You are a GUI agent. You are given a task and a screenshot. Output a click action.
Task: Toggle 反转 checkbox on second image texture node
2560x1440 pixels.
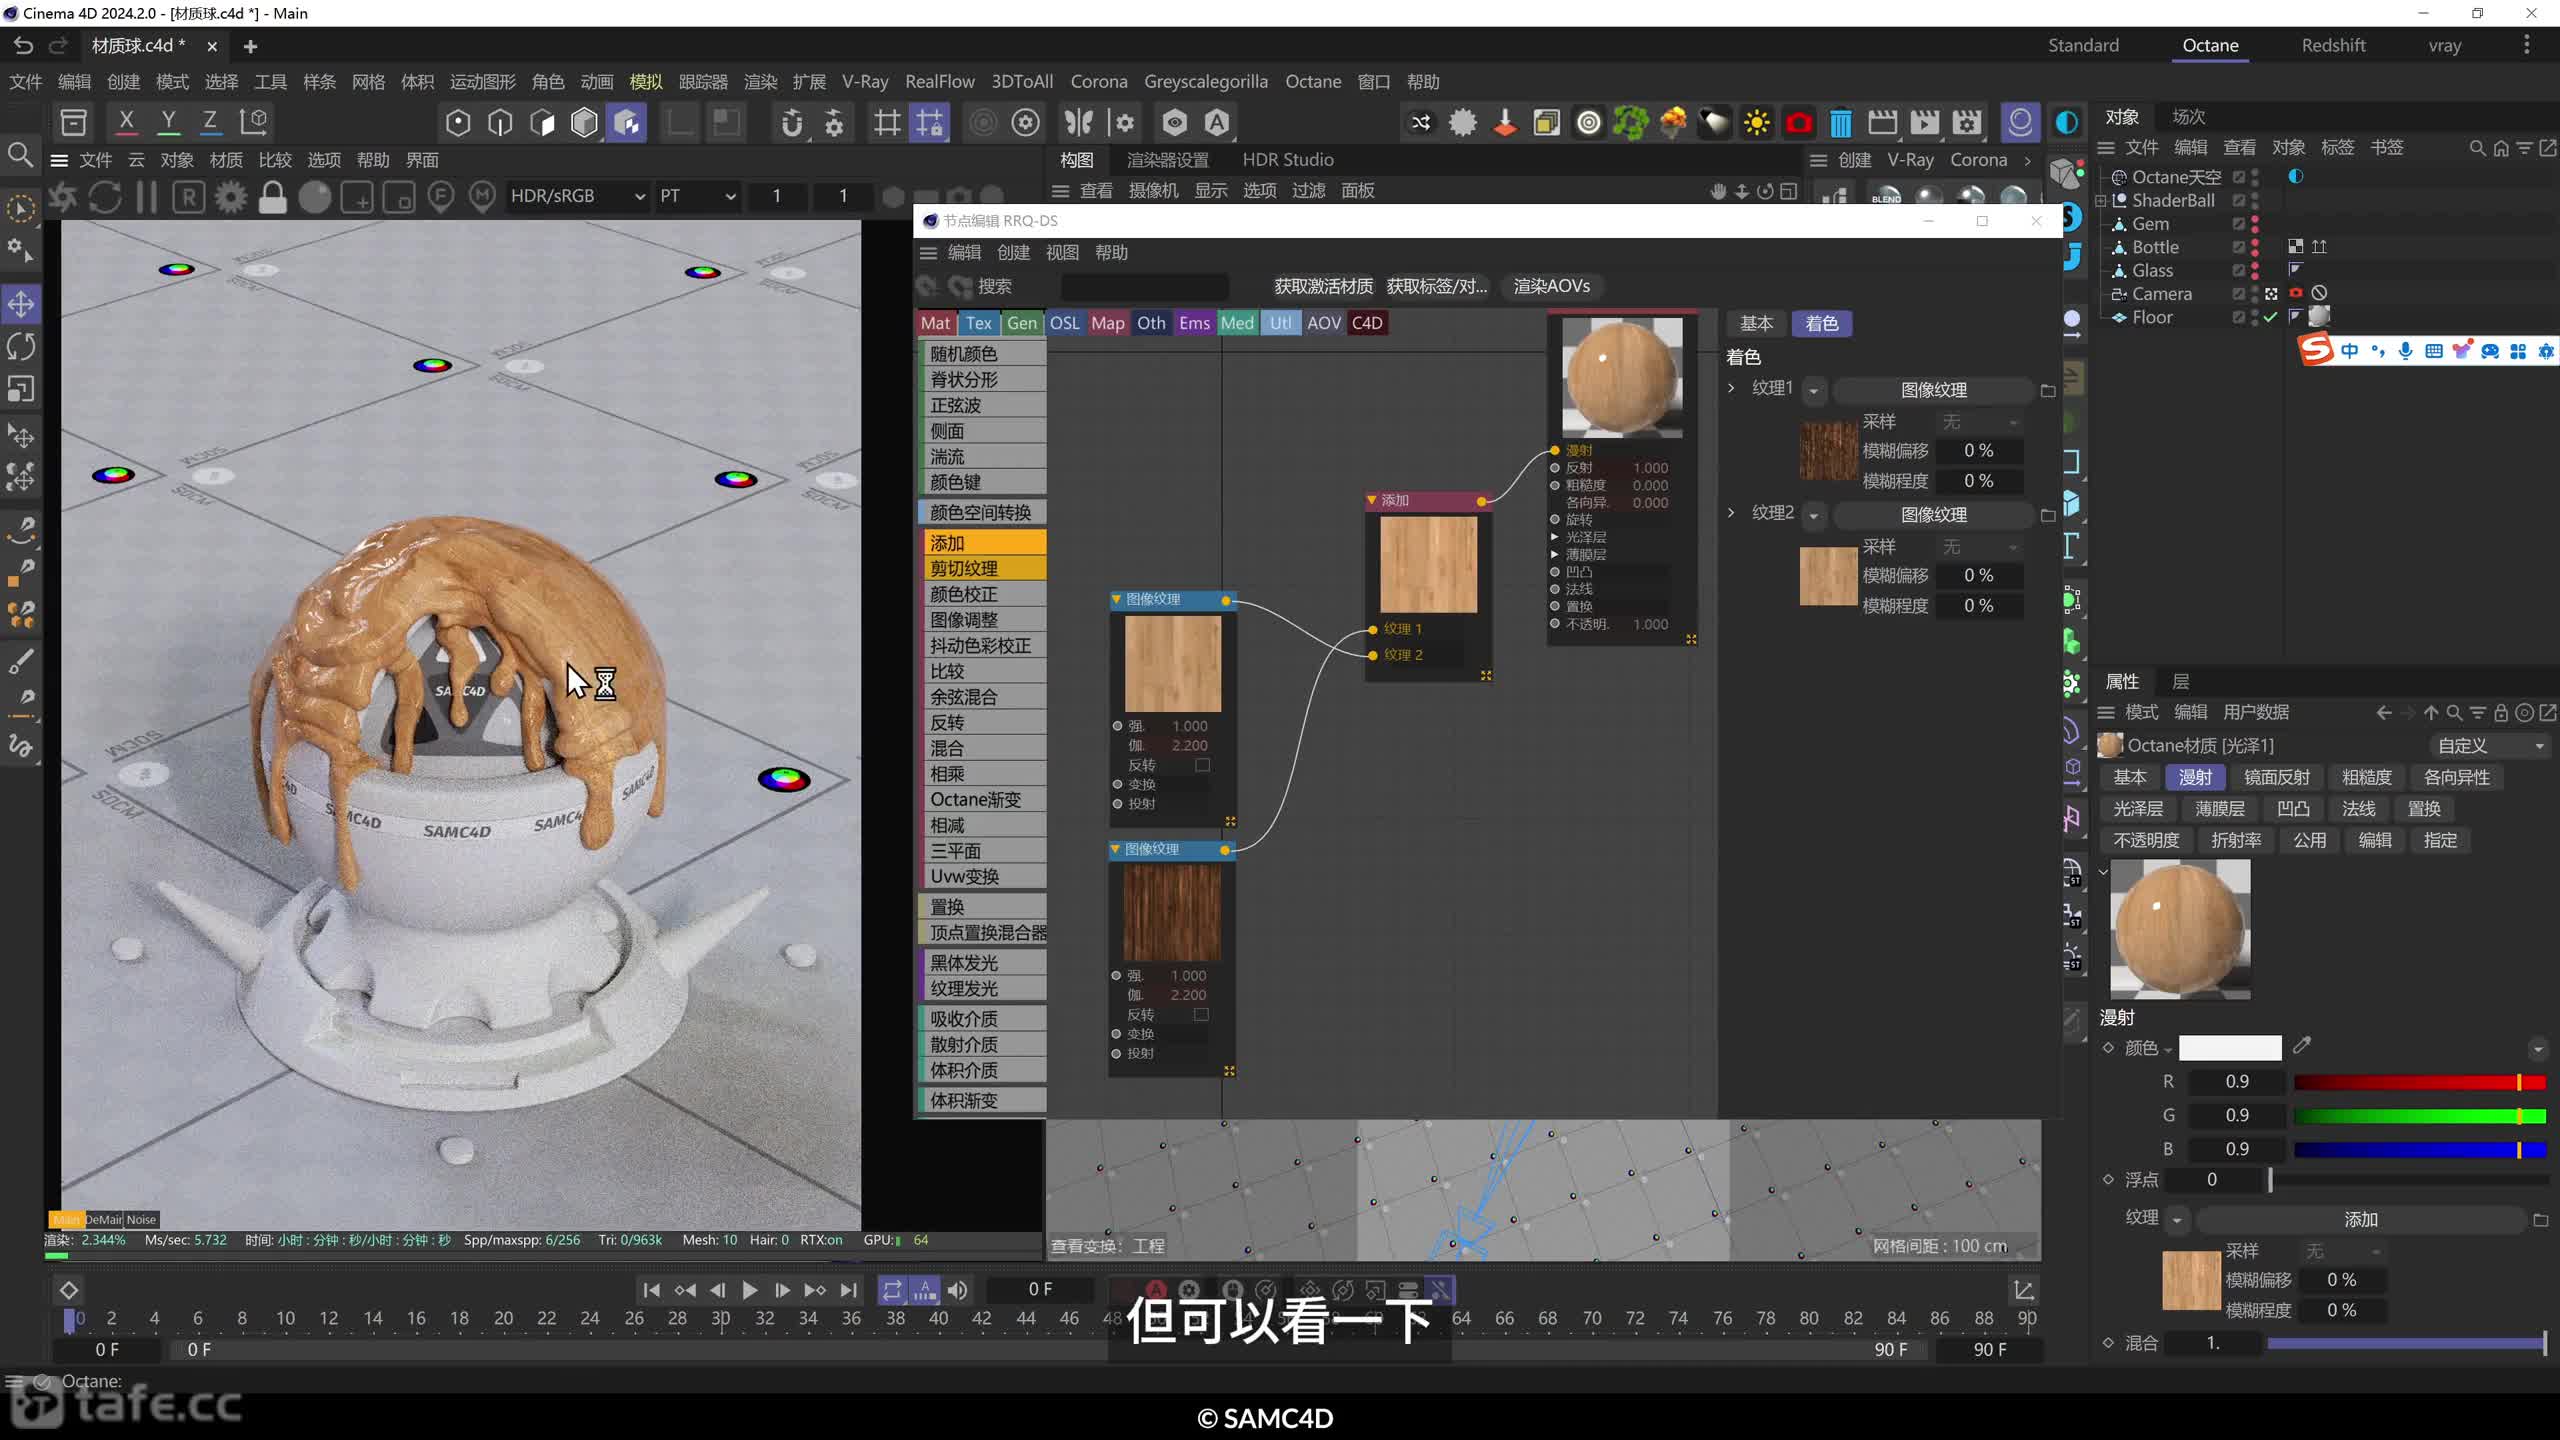click(x=1202, y=1014)
